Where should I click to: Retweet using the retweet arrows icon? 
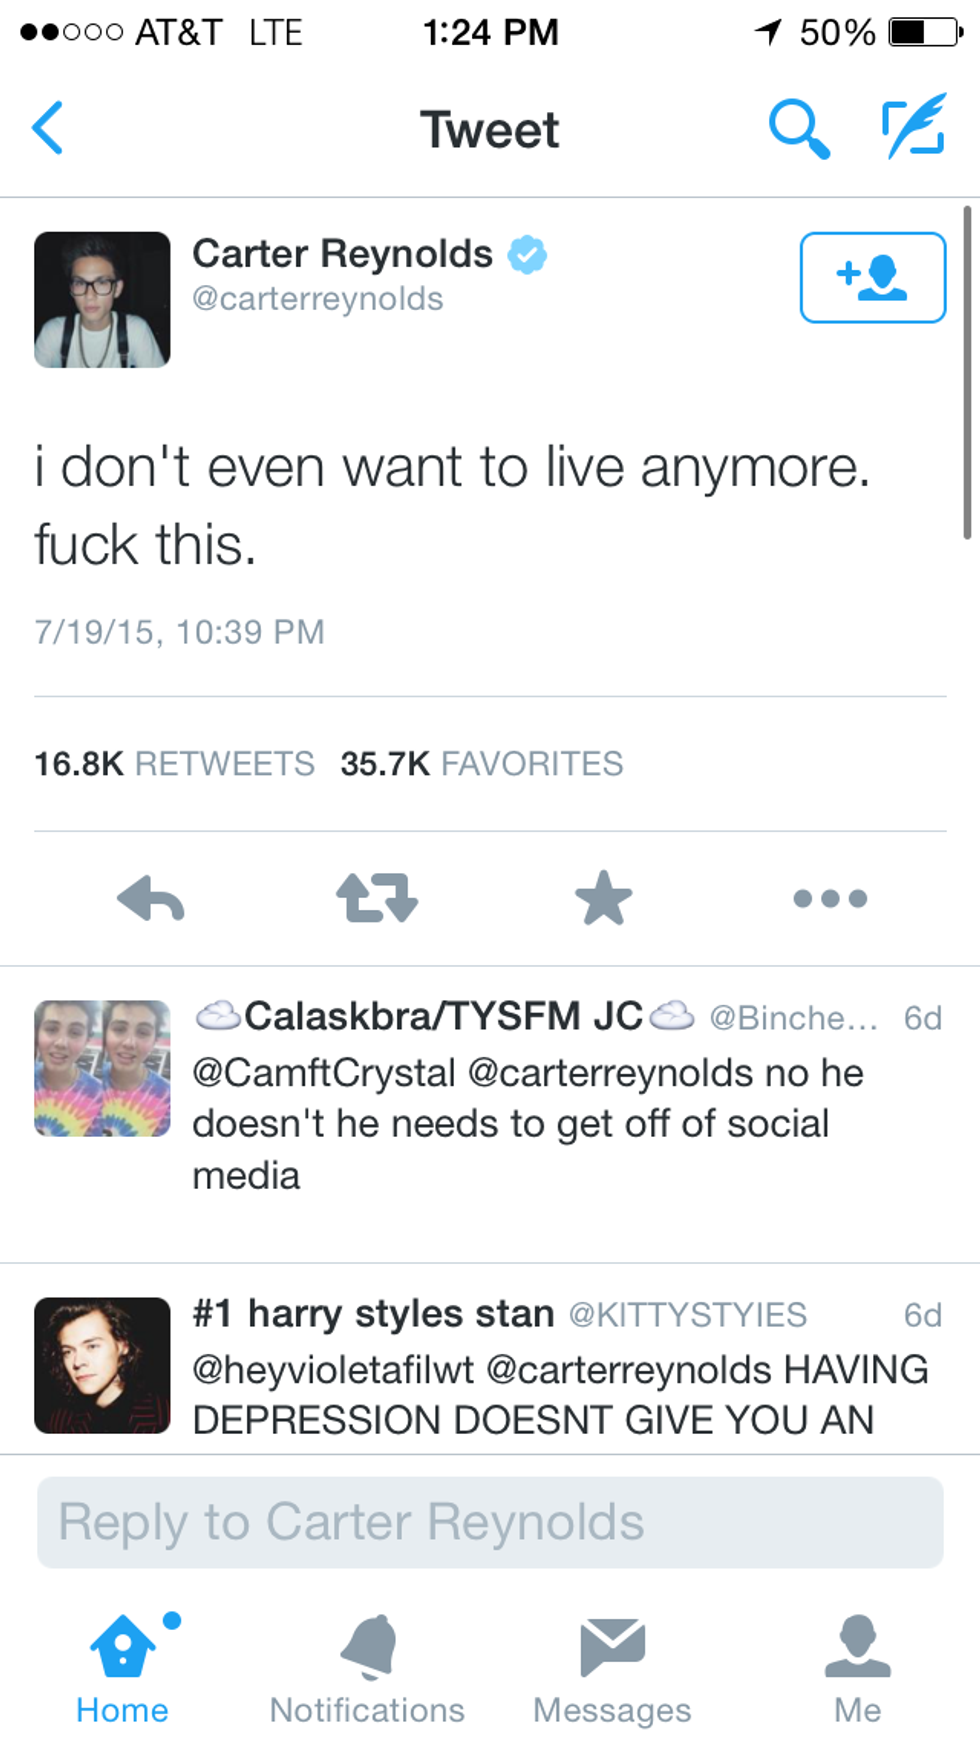pos(377,897)
